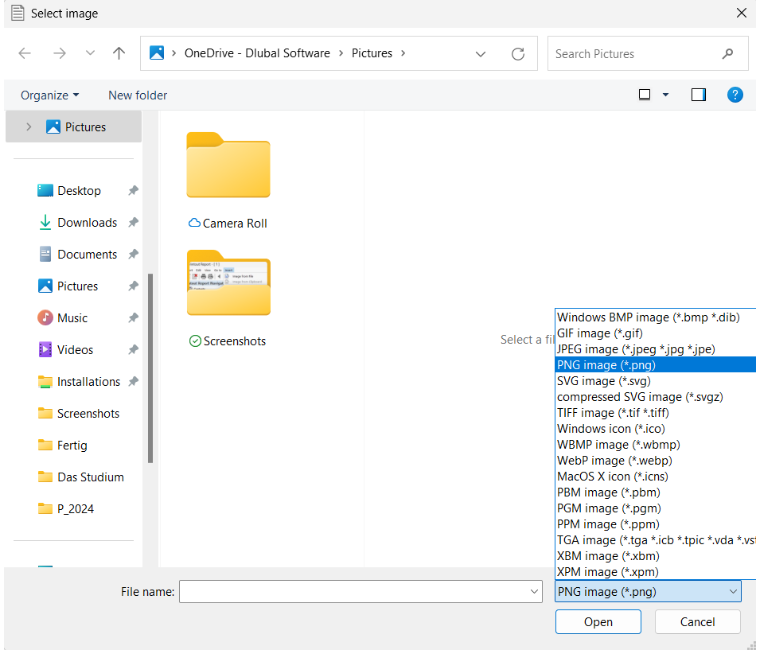Choose XBM image (*.xbm) filter

(655, 556)
